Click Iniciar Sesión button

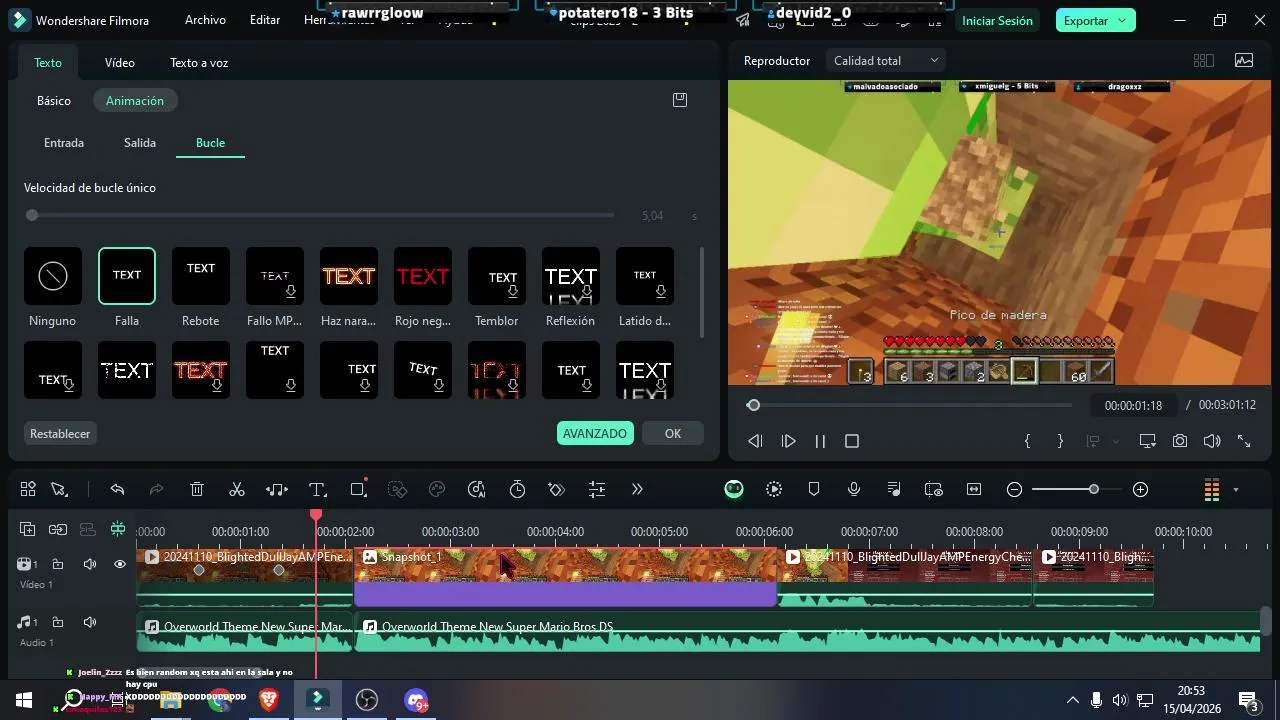point(997,21)
